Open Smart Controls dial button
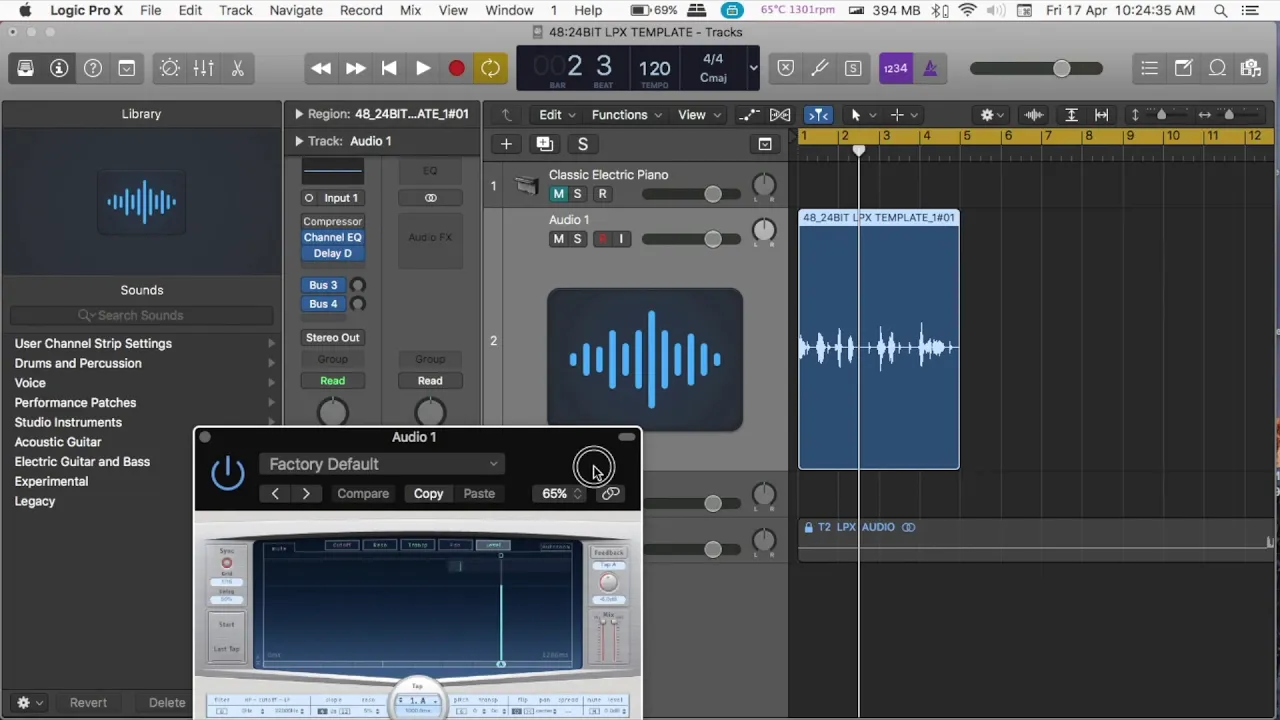The width and height of the screenshot is (1280, 720). click(x=170, y=68)
